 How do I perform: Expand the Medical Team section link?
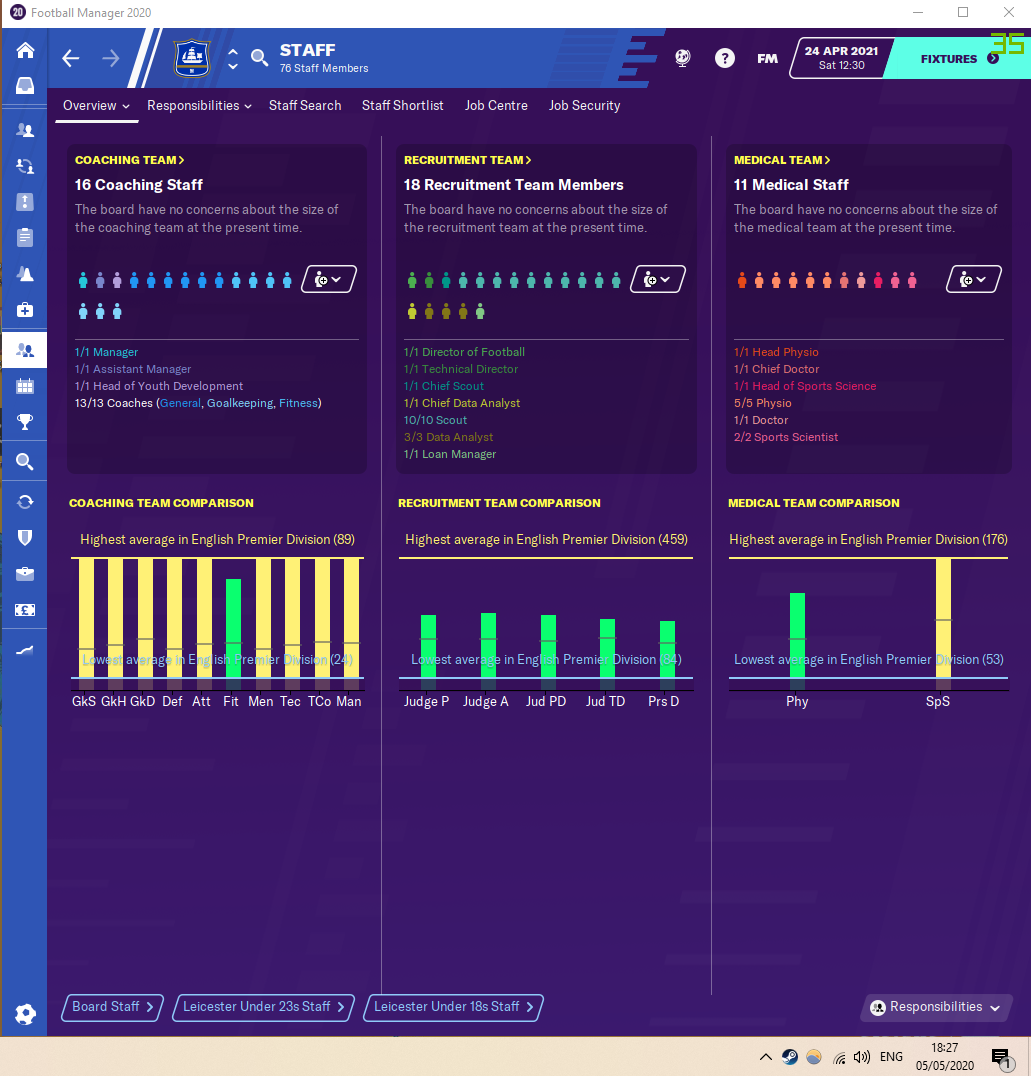tap(782, 160)
